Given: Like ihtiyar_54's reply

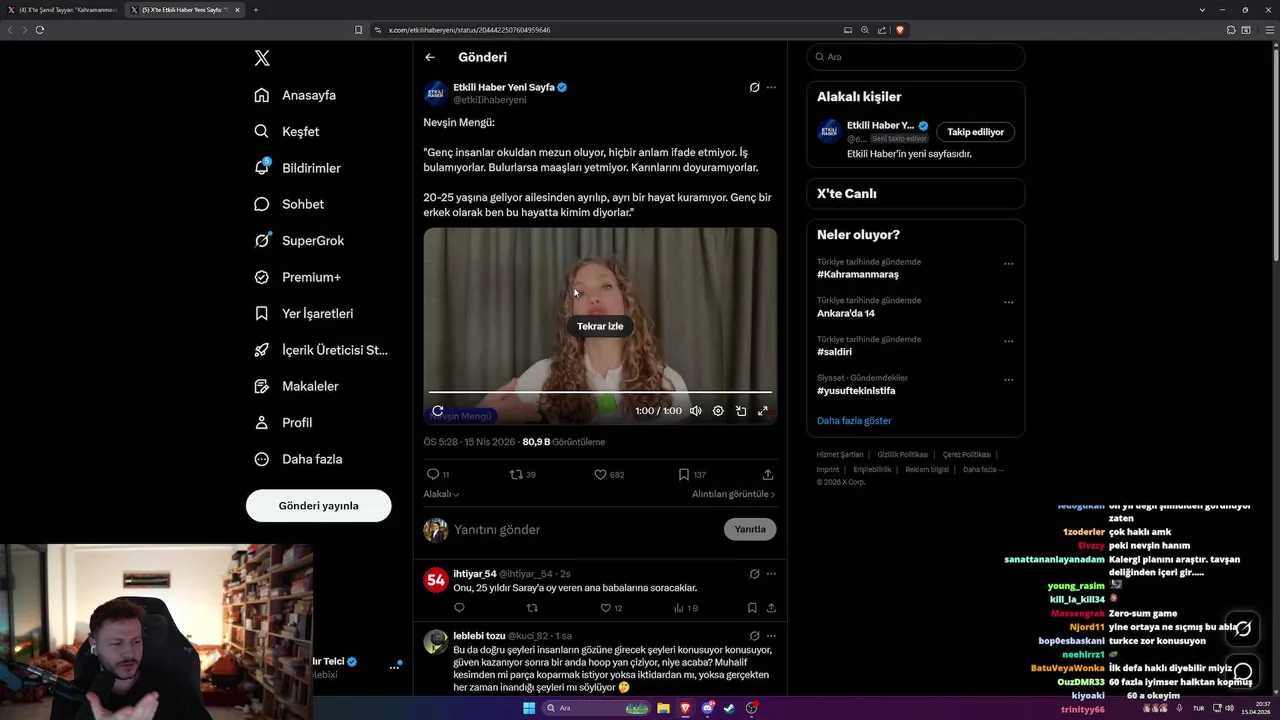Looking at the screenshot, I should click(605, 608).
